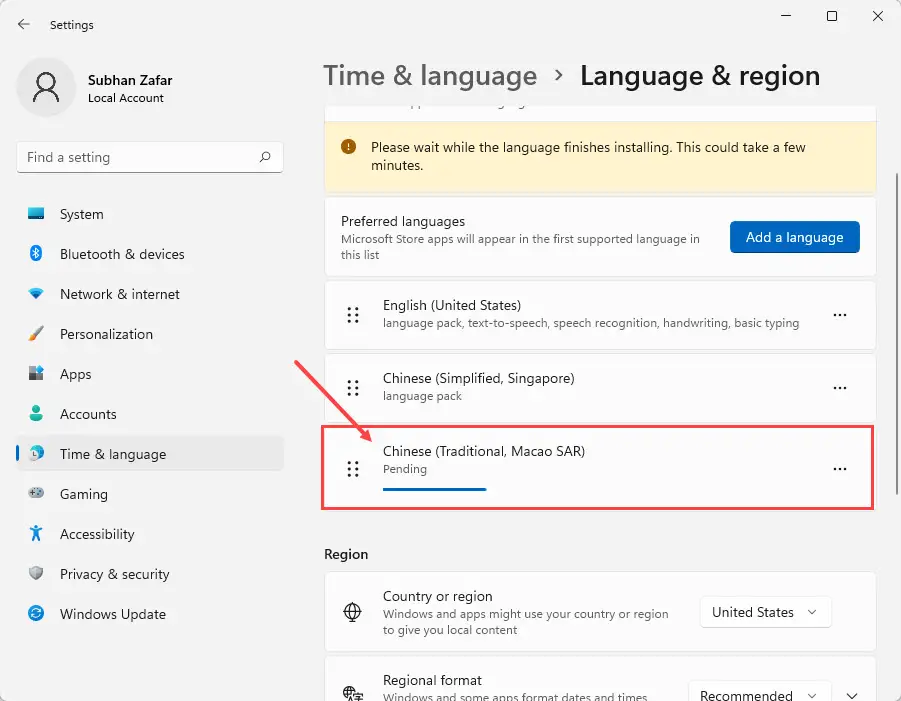Image resolution: width=901 pixels, height=701 pixels.
Task: Click the System monitor icon
Action: (36, 214)
